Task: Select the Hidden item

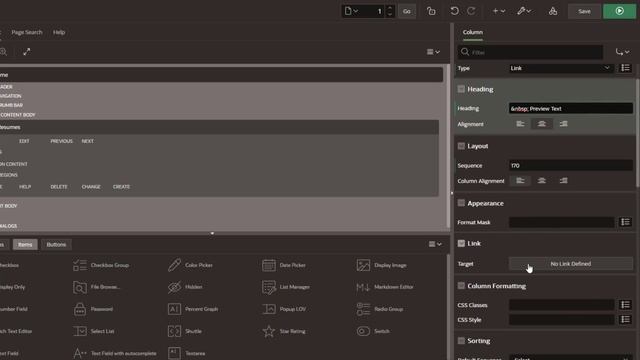Action: (185, 287)
